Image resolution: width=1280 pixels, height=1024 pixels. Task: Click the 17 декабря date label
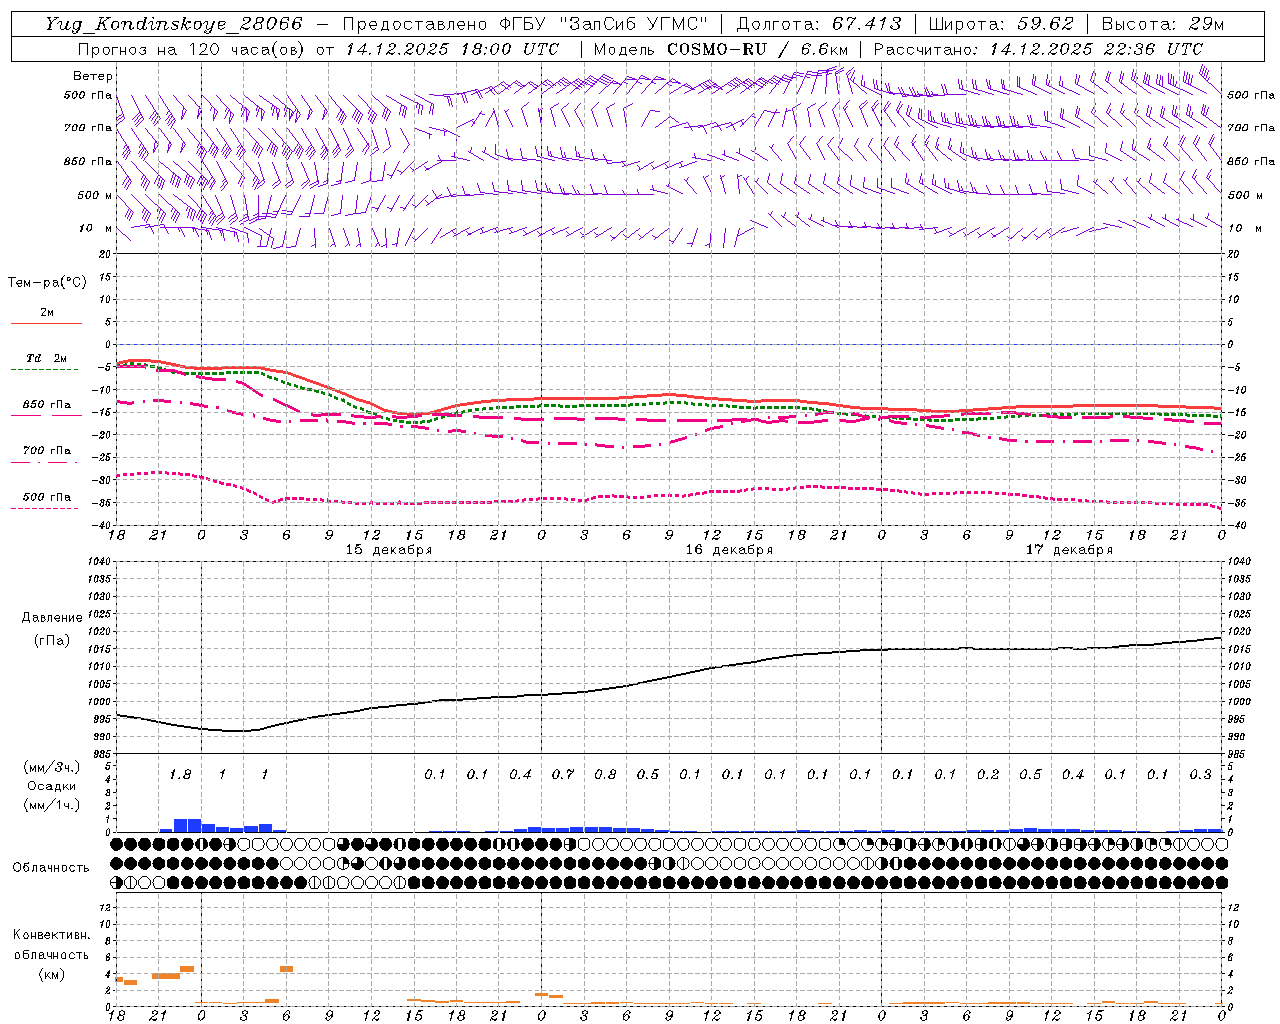(1069, 550)
